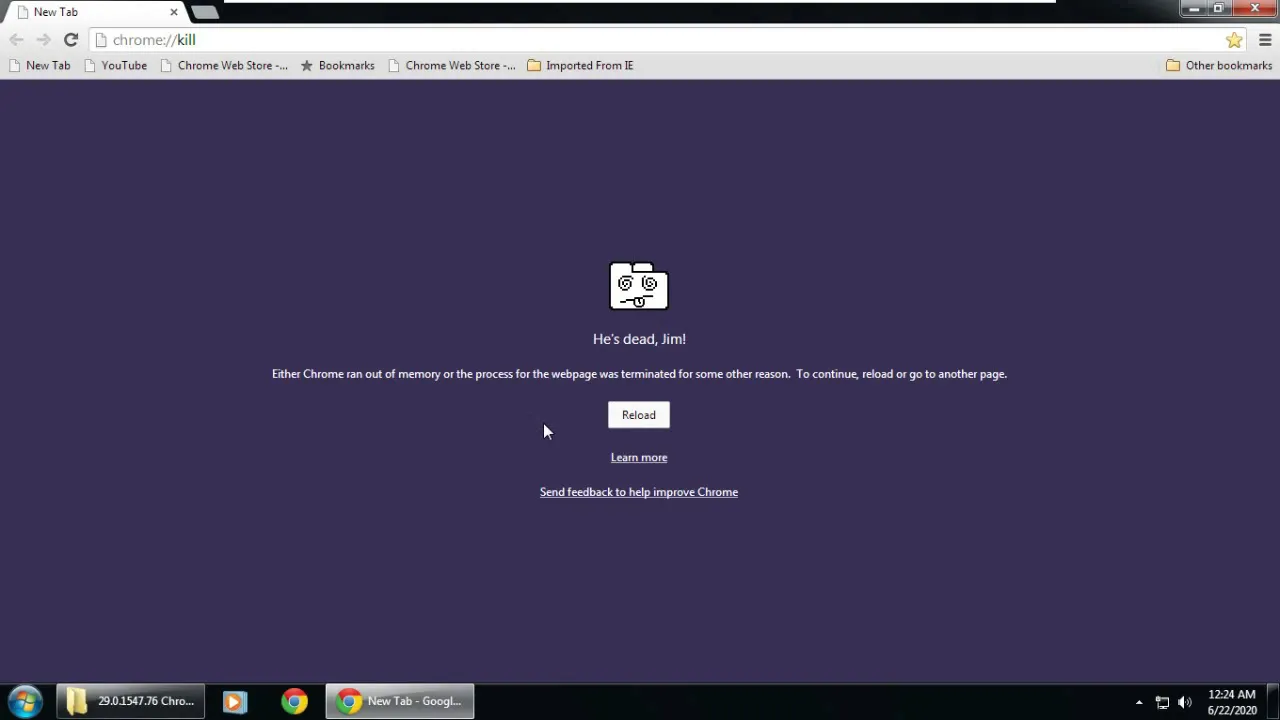Screen dimensions: 1280x720
Task: Expand the Imported From IE folder
Action: 580,65
